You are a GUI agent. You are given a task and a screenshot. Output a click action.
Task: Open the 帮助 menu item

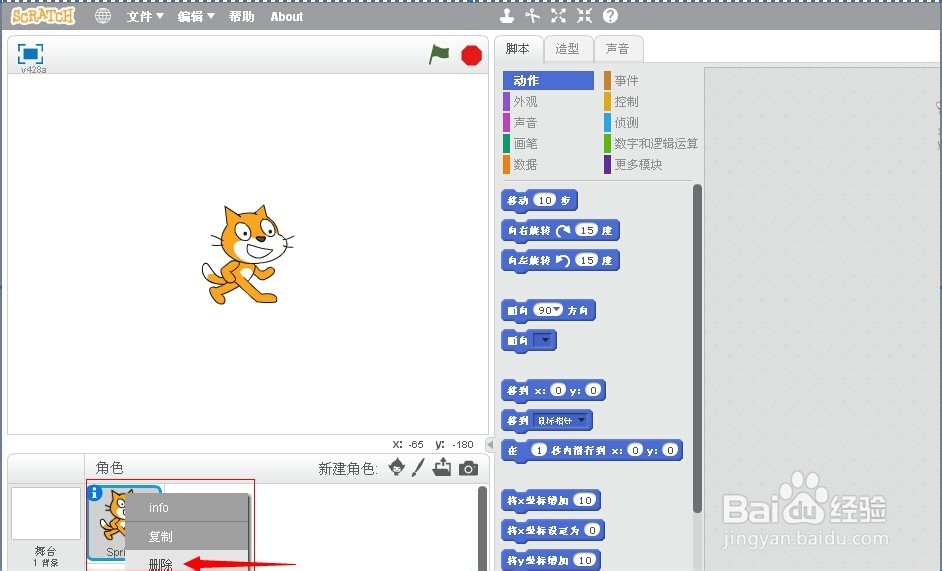(242, 17)
